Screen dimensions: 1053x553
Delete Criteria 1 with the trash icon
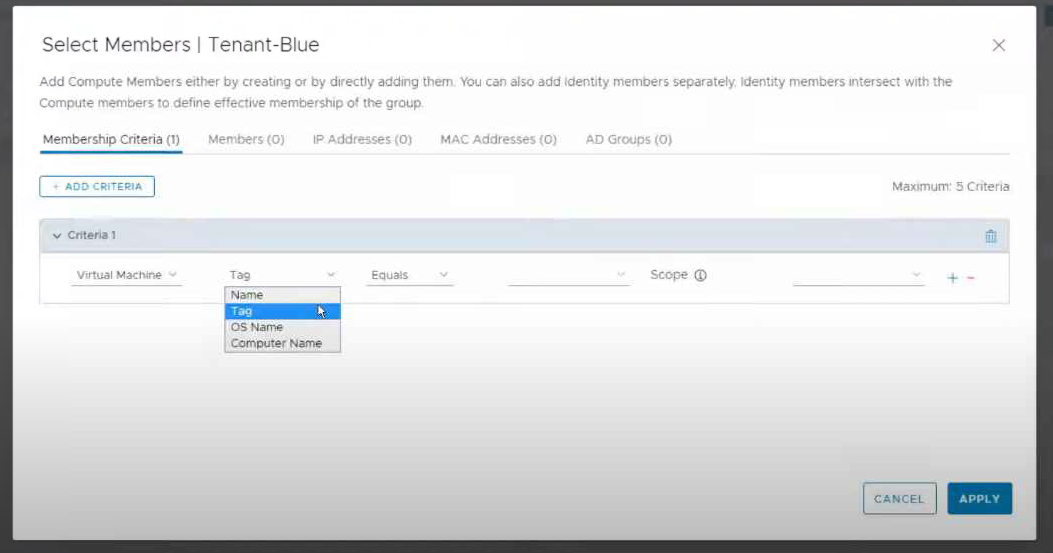tap(990, 236)
